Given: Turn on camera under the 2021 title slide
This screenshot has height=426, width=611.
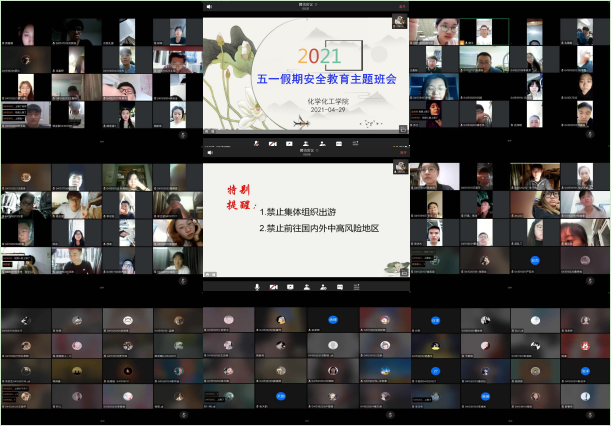Looking at the screenshot, I should [x=272, y=144].
